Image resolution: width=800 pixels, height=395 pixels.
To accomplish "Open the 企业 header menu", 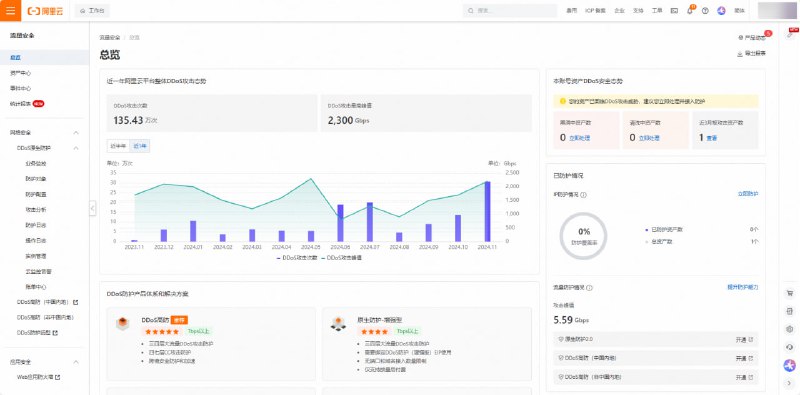I will click(x=619, y=11).
